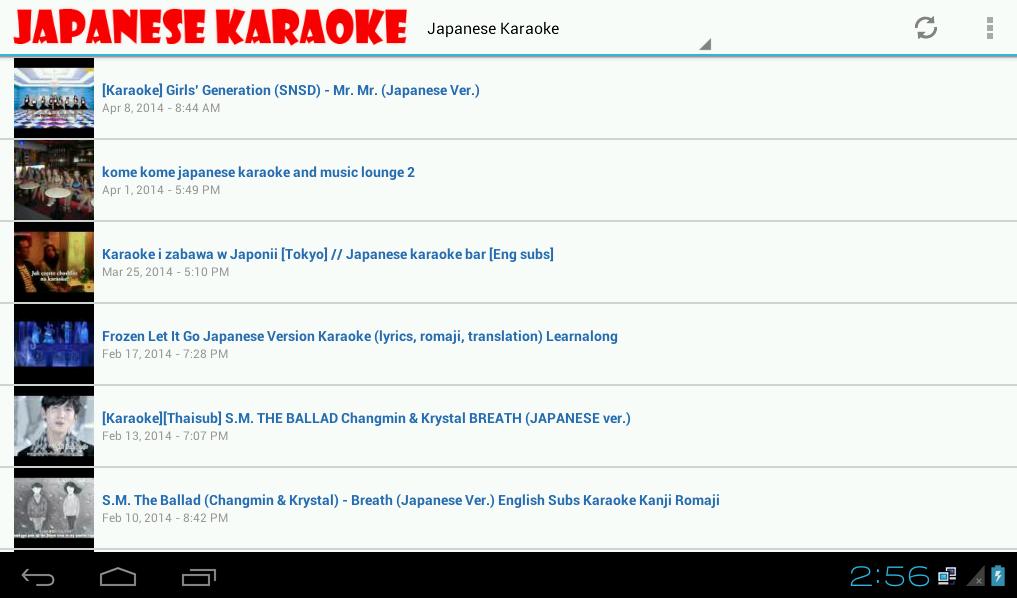Screen dimensions: 1017x598
Task: Tap the Android home button
Action: (118, 577)
